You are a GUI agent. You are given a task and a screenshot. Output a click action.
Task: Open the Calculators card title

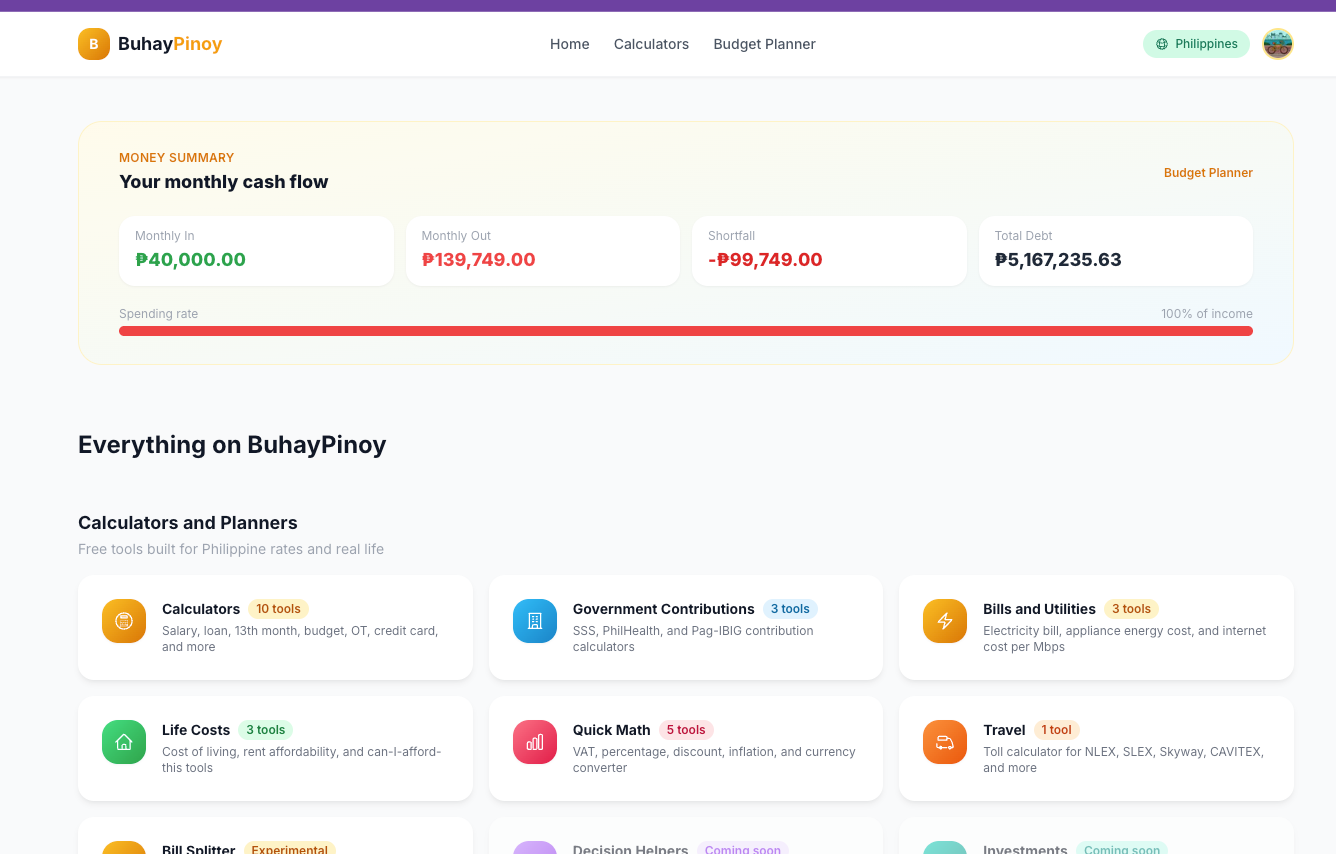(x=201, y=609)
